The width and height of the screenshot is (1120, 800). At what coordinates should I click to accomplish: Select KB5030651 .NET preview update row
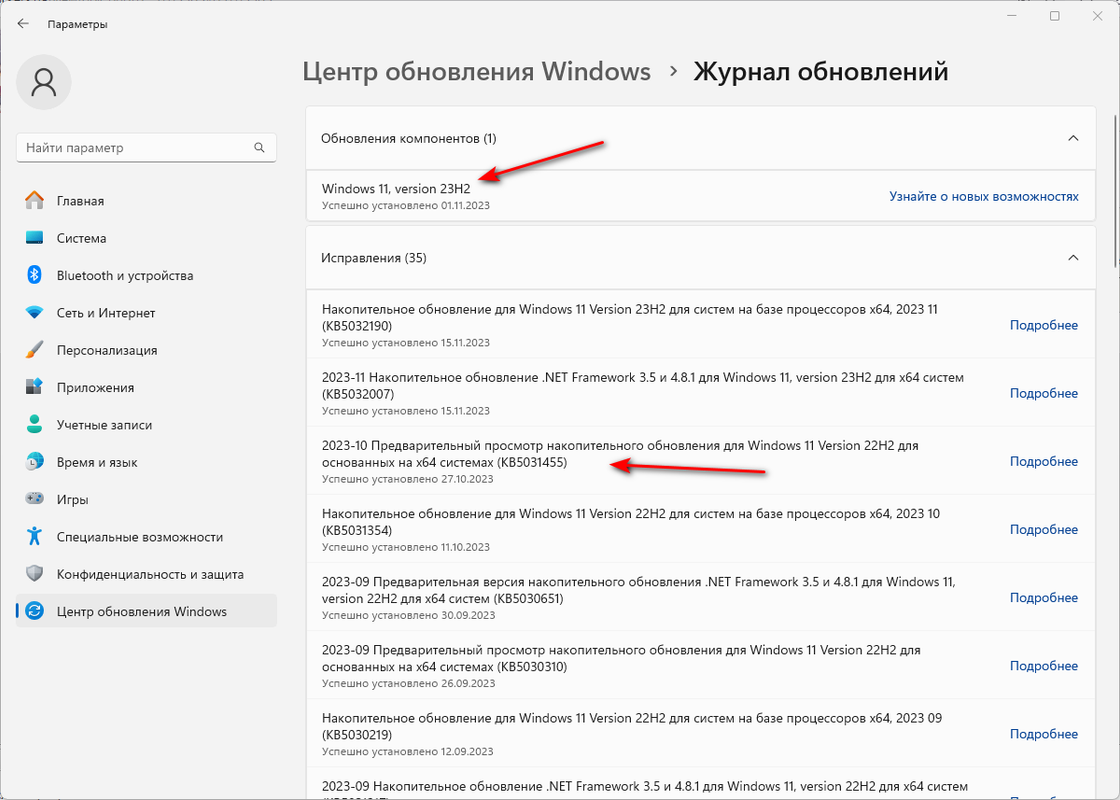(701, 597)
